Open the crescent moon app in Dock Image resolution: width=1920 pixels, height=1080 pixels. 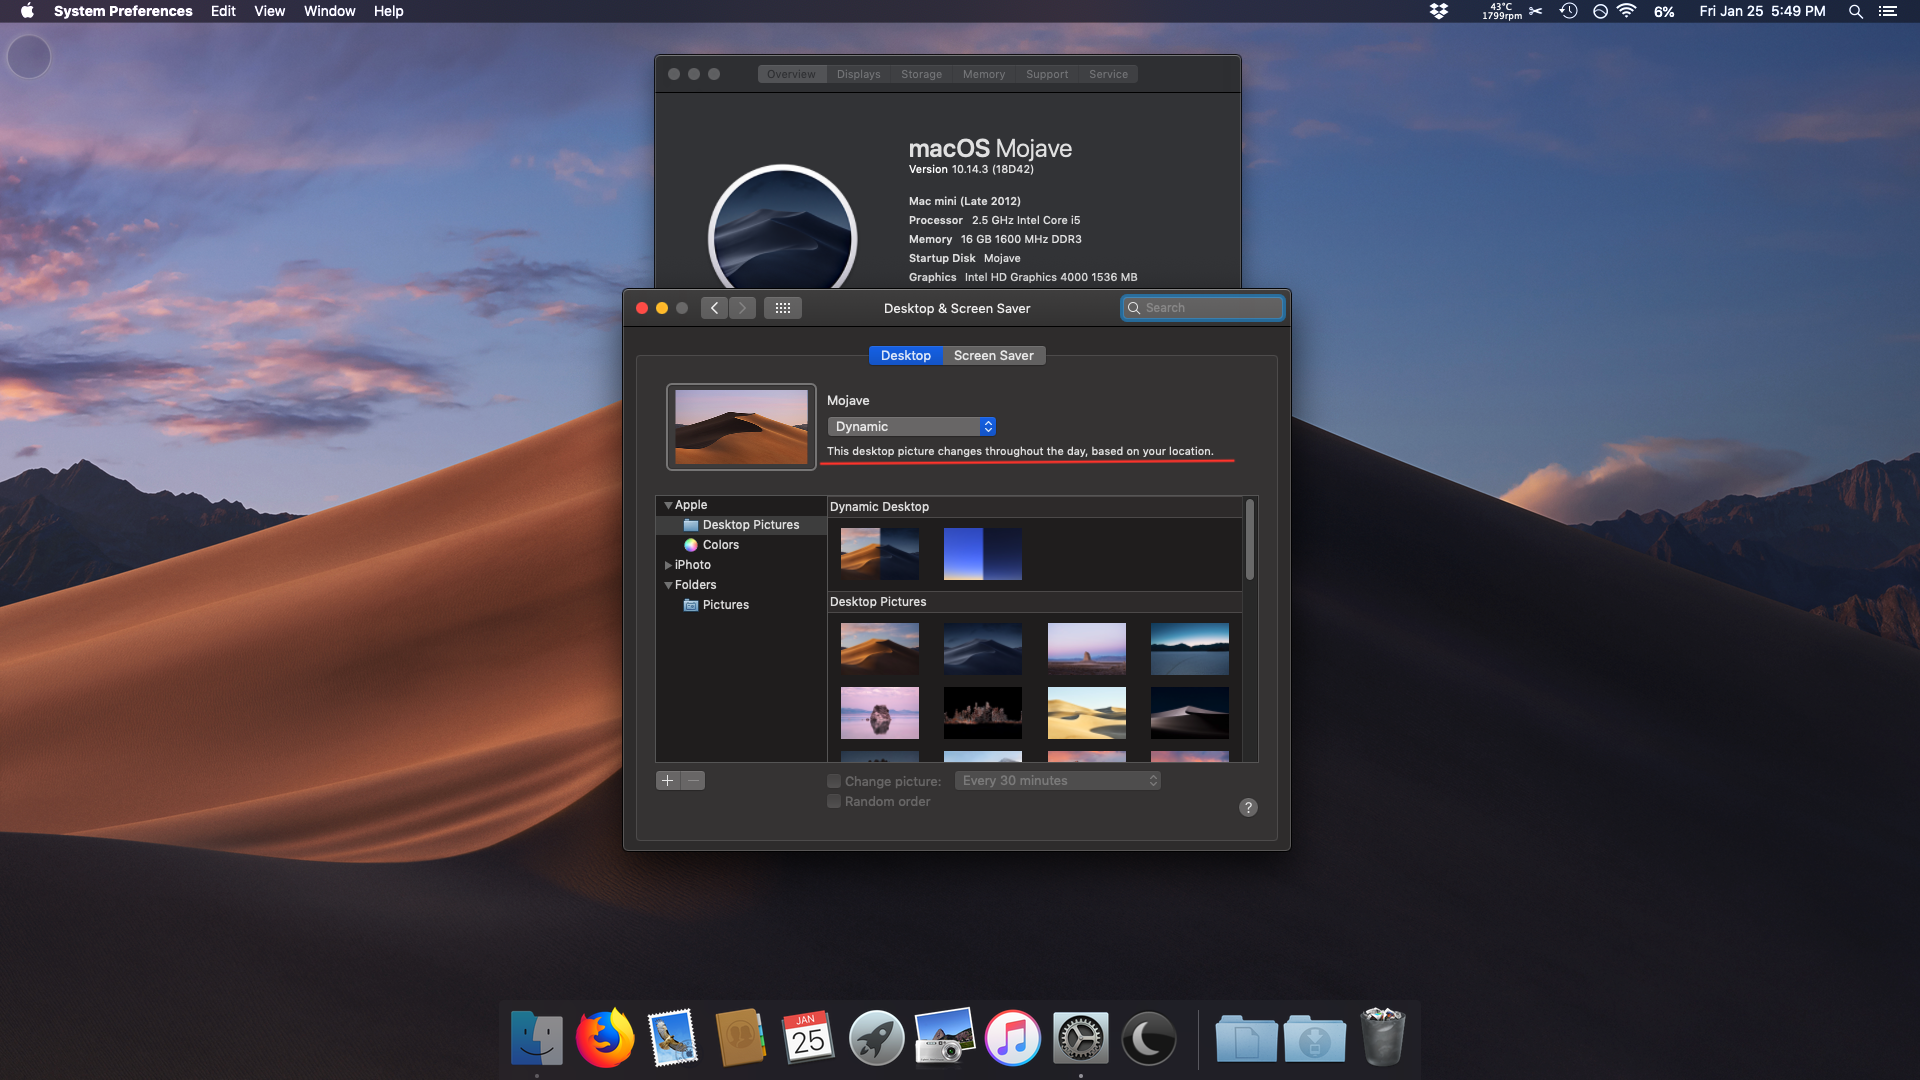click(1148, 1038)
